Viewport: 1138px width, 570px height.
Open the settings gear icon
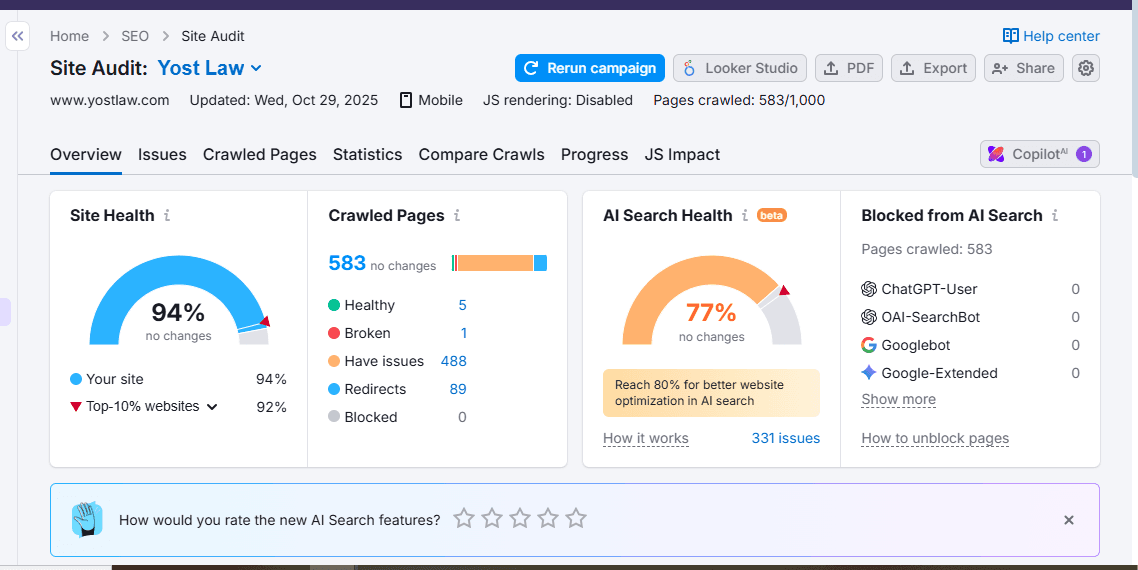click(1086, 68)
